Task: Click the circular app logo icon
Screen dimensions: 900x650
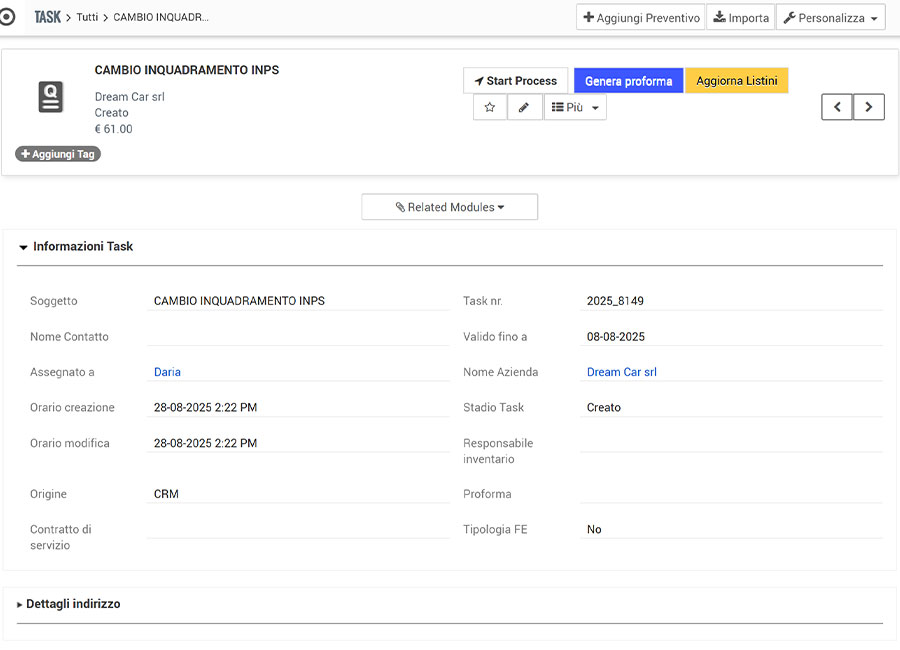Action: pyautogui.click(x=8, y=17)
